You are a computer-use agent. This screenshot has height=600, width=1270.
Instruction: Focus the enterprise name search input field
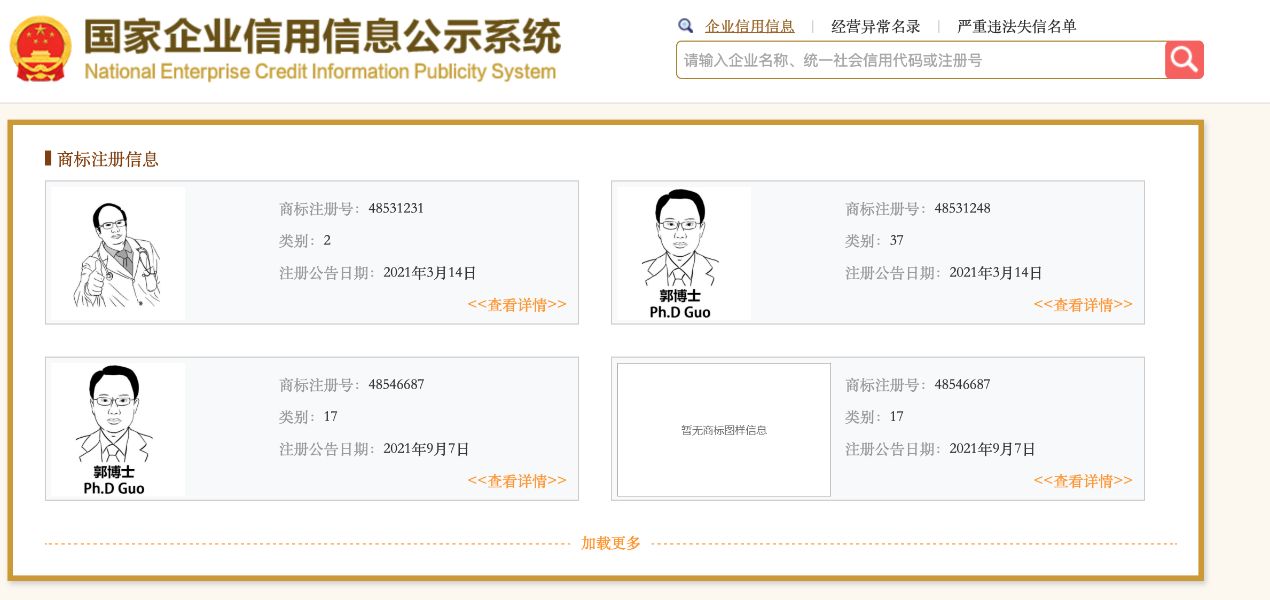point(920,60)
